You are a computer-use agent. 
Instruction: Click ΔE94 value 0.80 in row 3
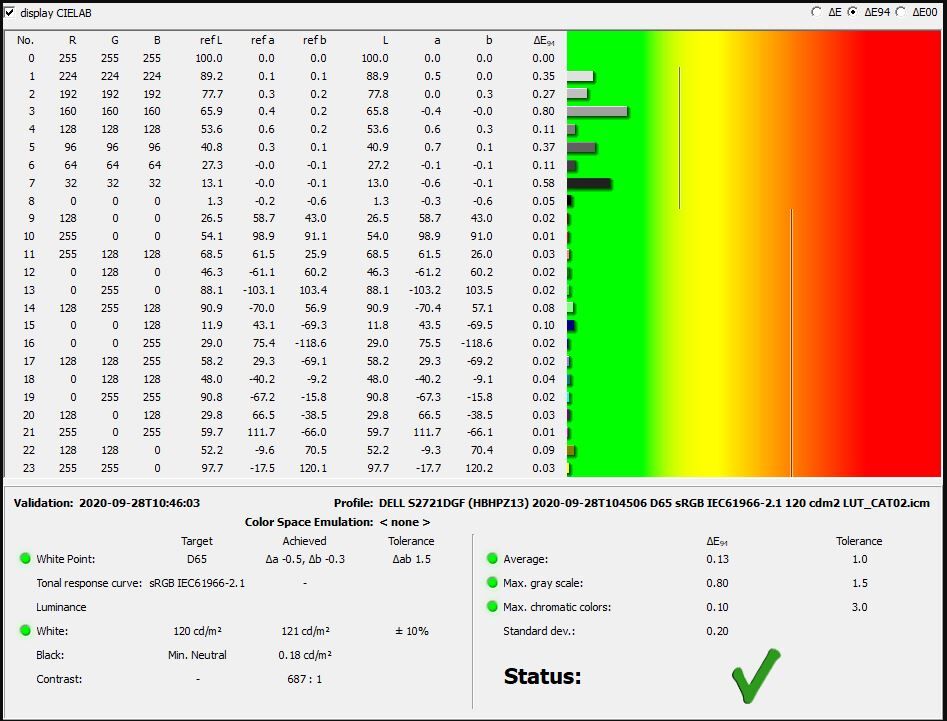click(x=544, y=111)
